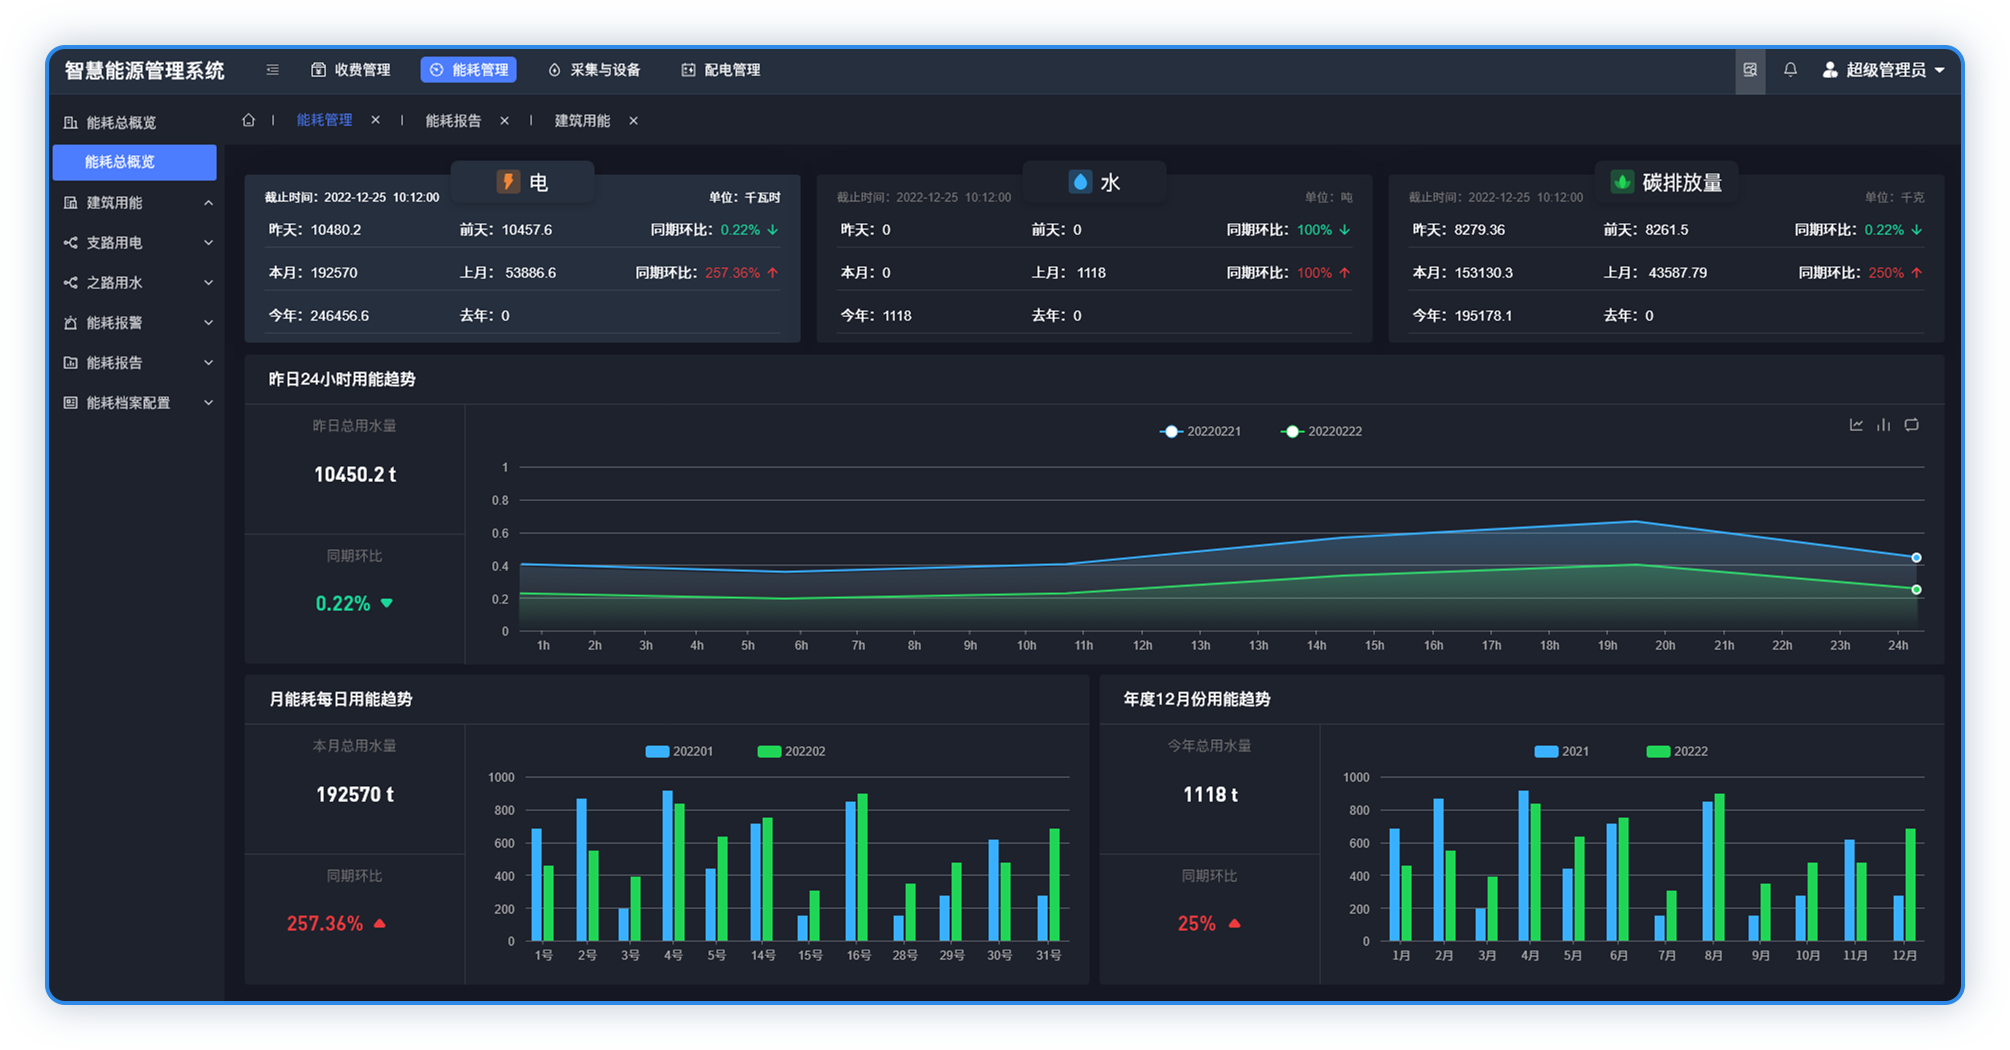The height and width of the screenshot is (1050, 2010).
Task: Switch to the 能耗报告 page tab
Action: [453, 120]
